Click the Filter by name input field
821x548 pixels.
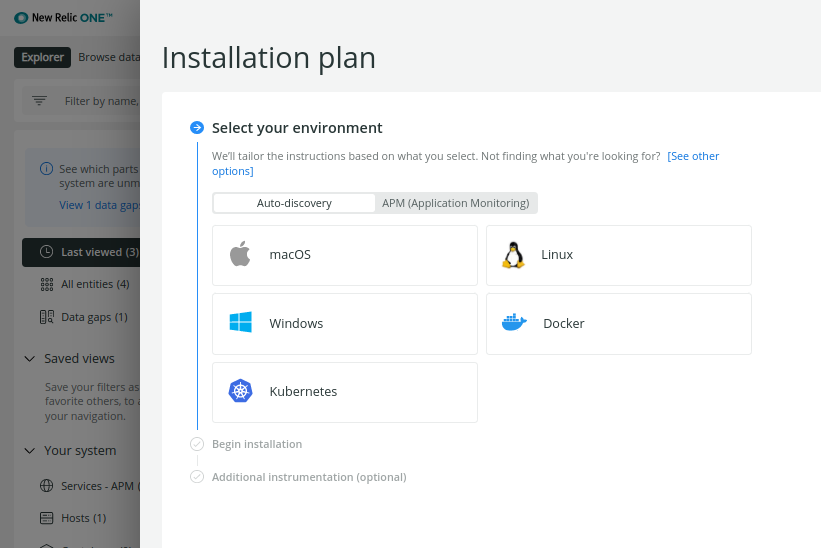pyautogui.click(x=100, y=101)
